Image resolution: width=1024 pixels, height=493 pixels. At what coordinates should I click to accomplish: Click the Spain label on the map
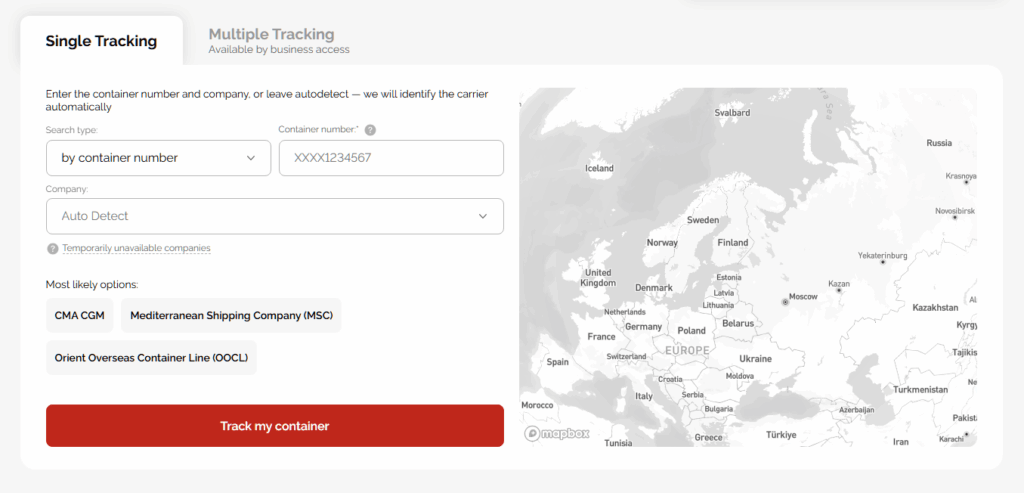pyautogui.click(x=558, y=362)
